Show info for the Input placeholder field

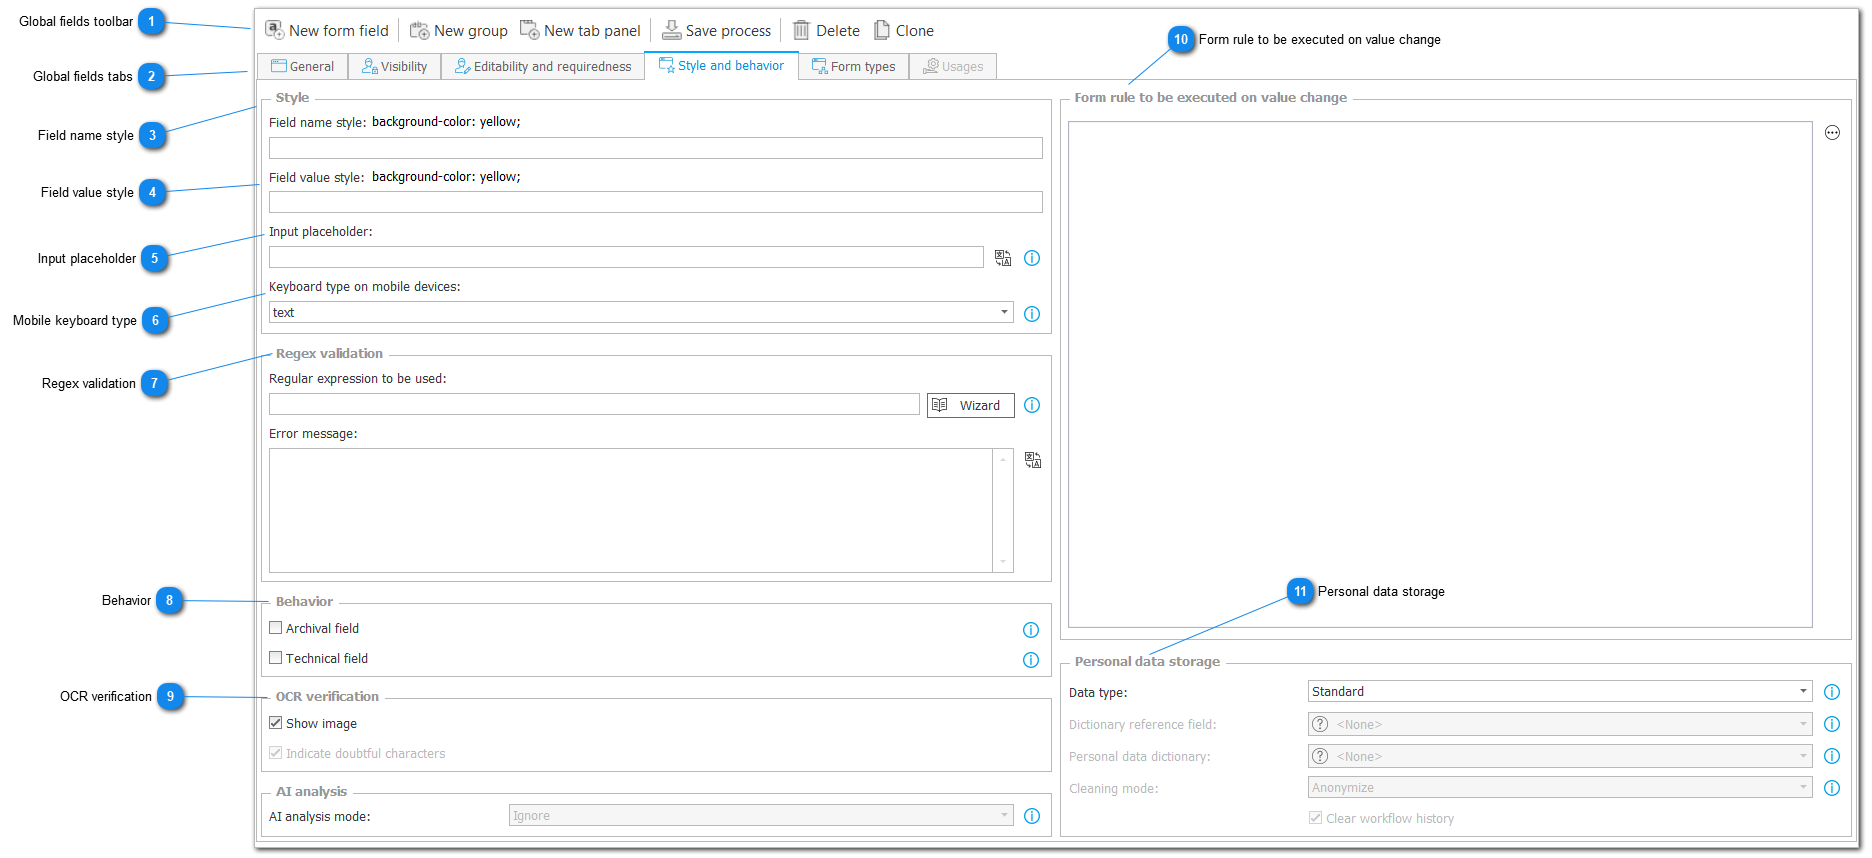coord(1032,258)
